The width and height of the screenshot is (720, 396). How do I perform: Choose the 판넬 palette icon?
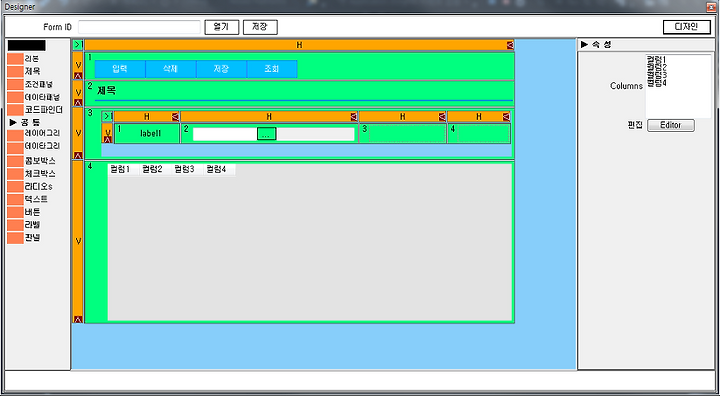tap(15, 238)
